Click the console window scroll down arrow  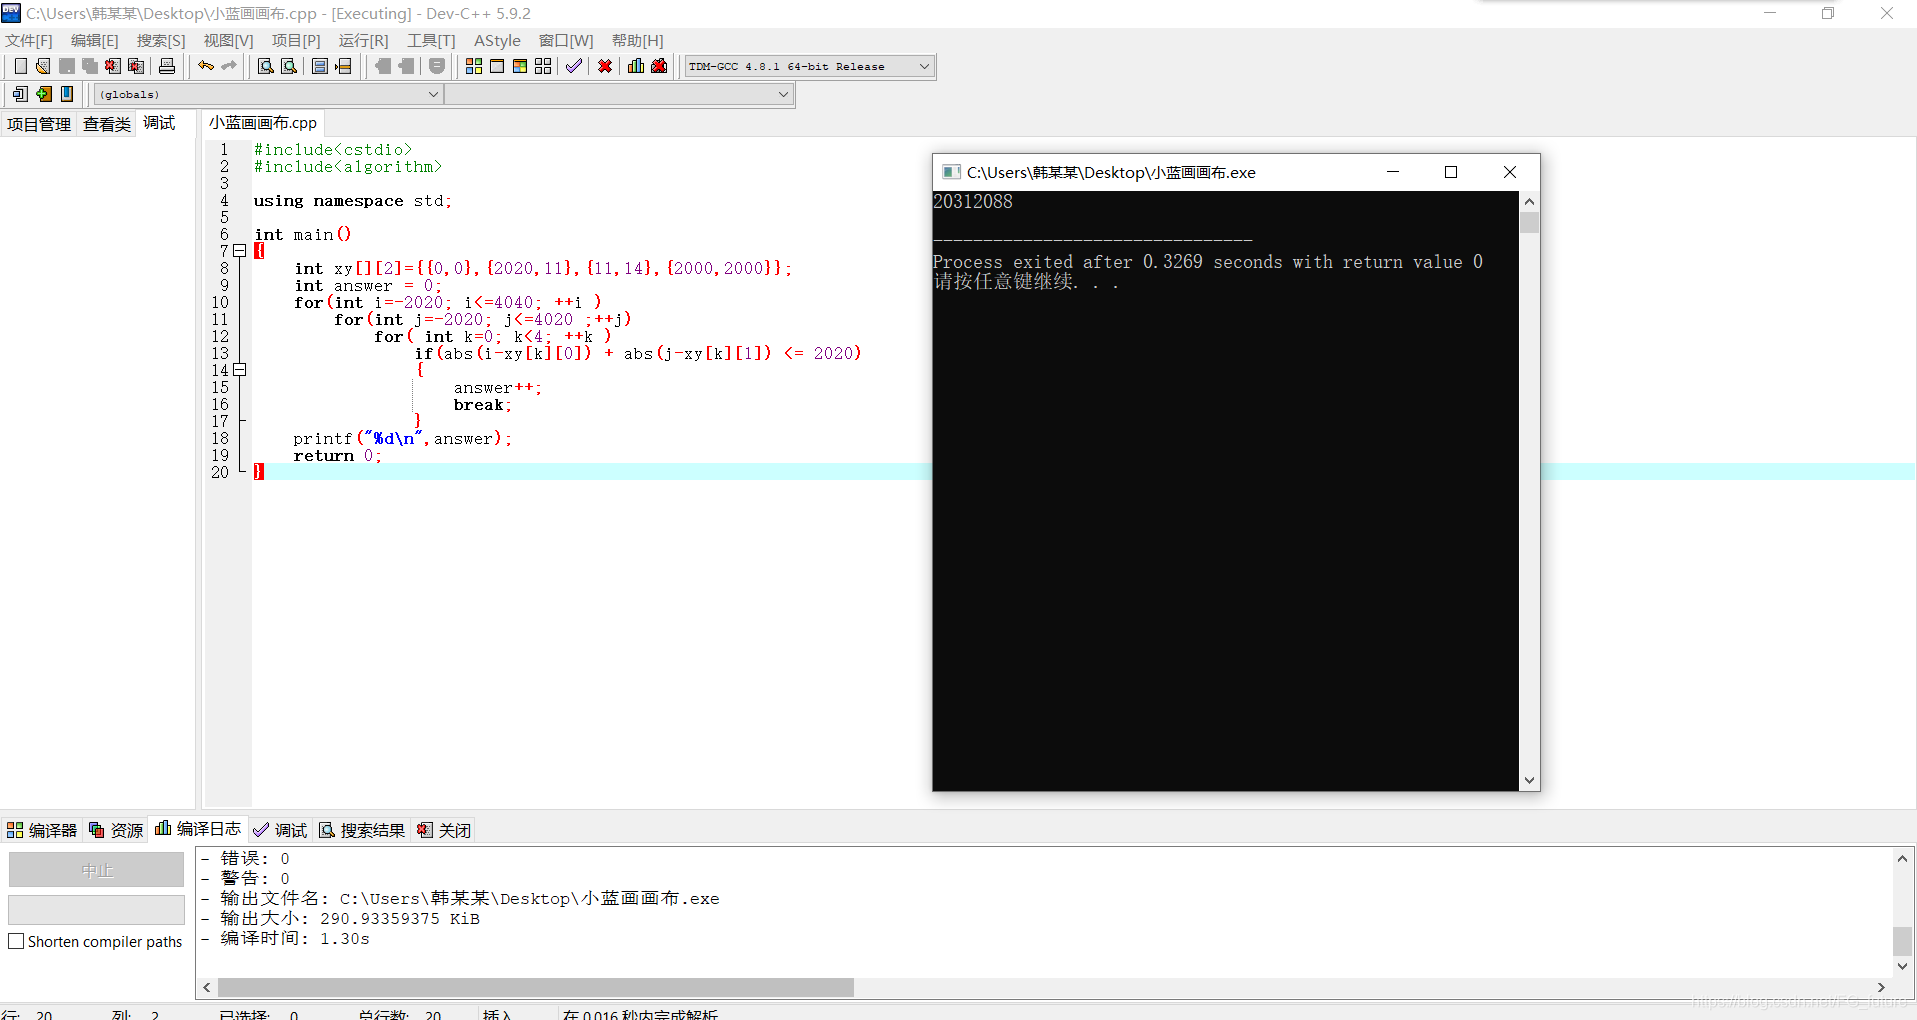pyautogui.click(x=1529, y=780)
